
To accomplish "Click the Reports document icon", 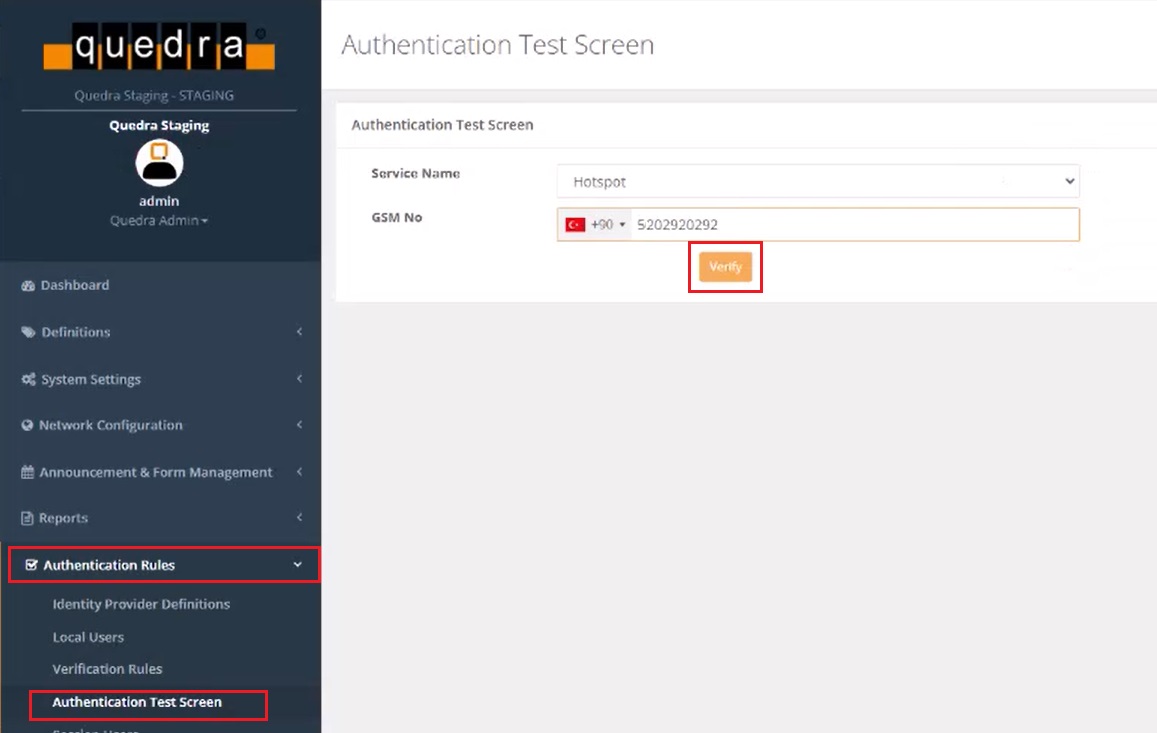I will [x=28, y=519].
